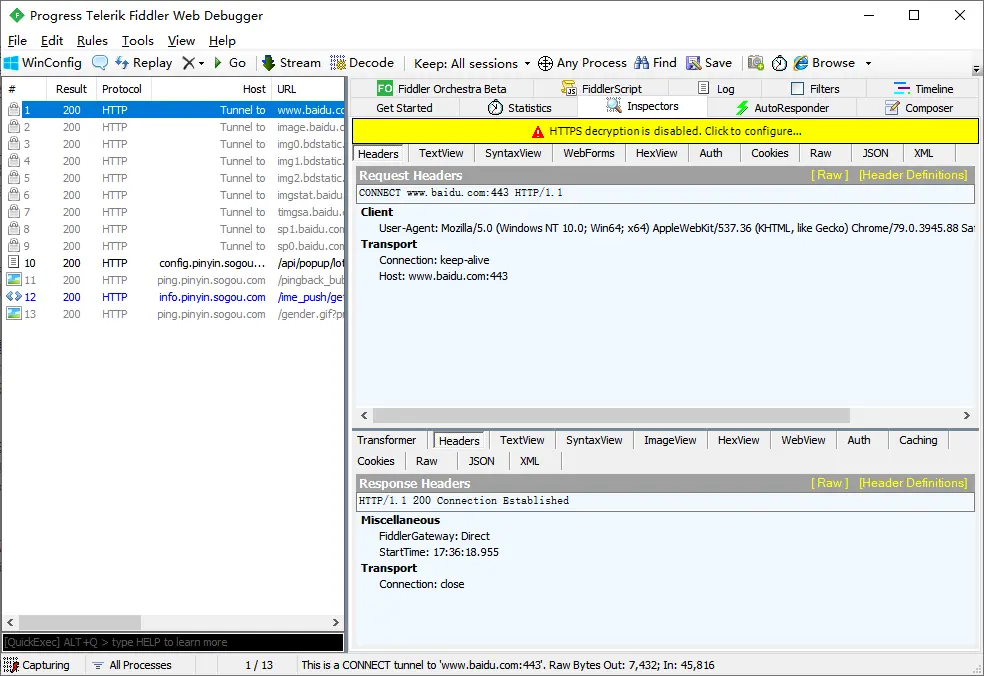
Task: Click the Decode grid icon
Action: coord(338,63)
